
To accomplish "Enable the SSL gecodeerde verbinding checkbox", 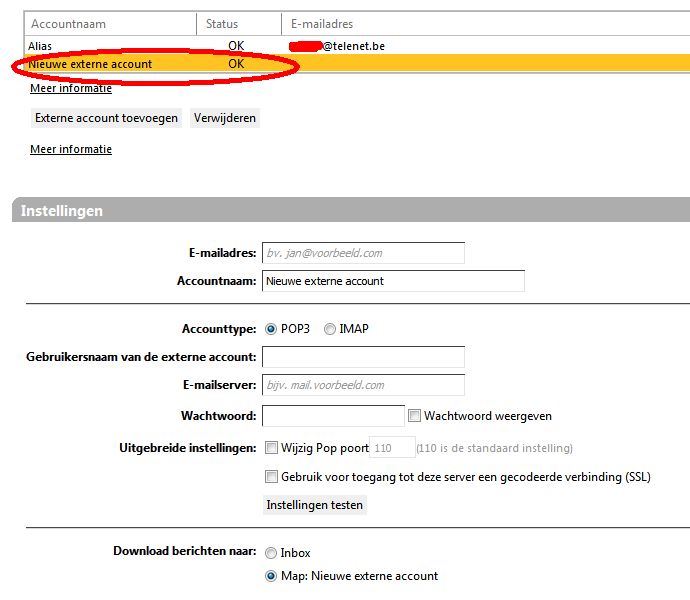I will [271, 477].
